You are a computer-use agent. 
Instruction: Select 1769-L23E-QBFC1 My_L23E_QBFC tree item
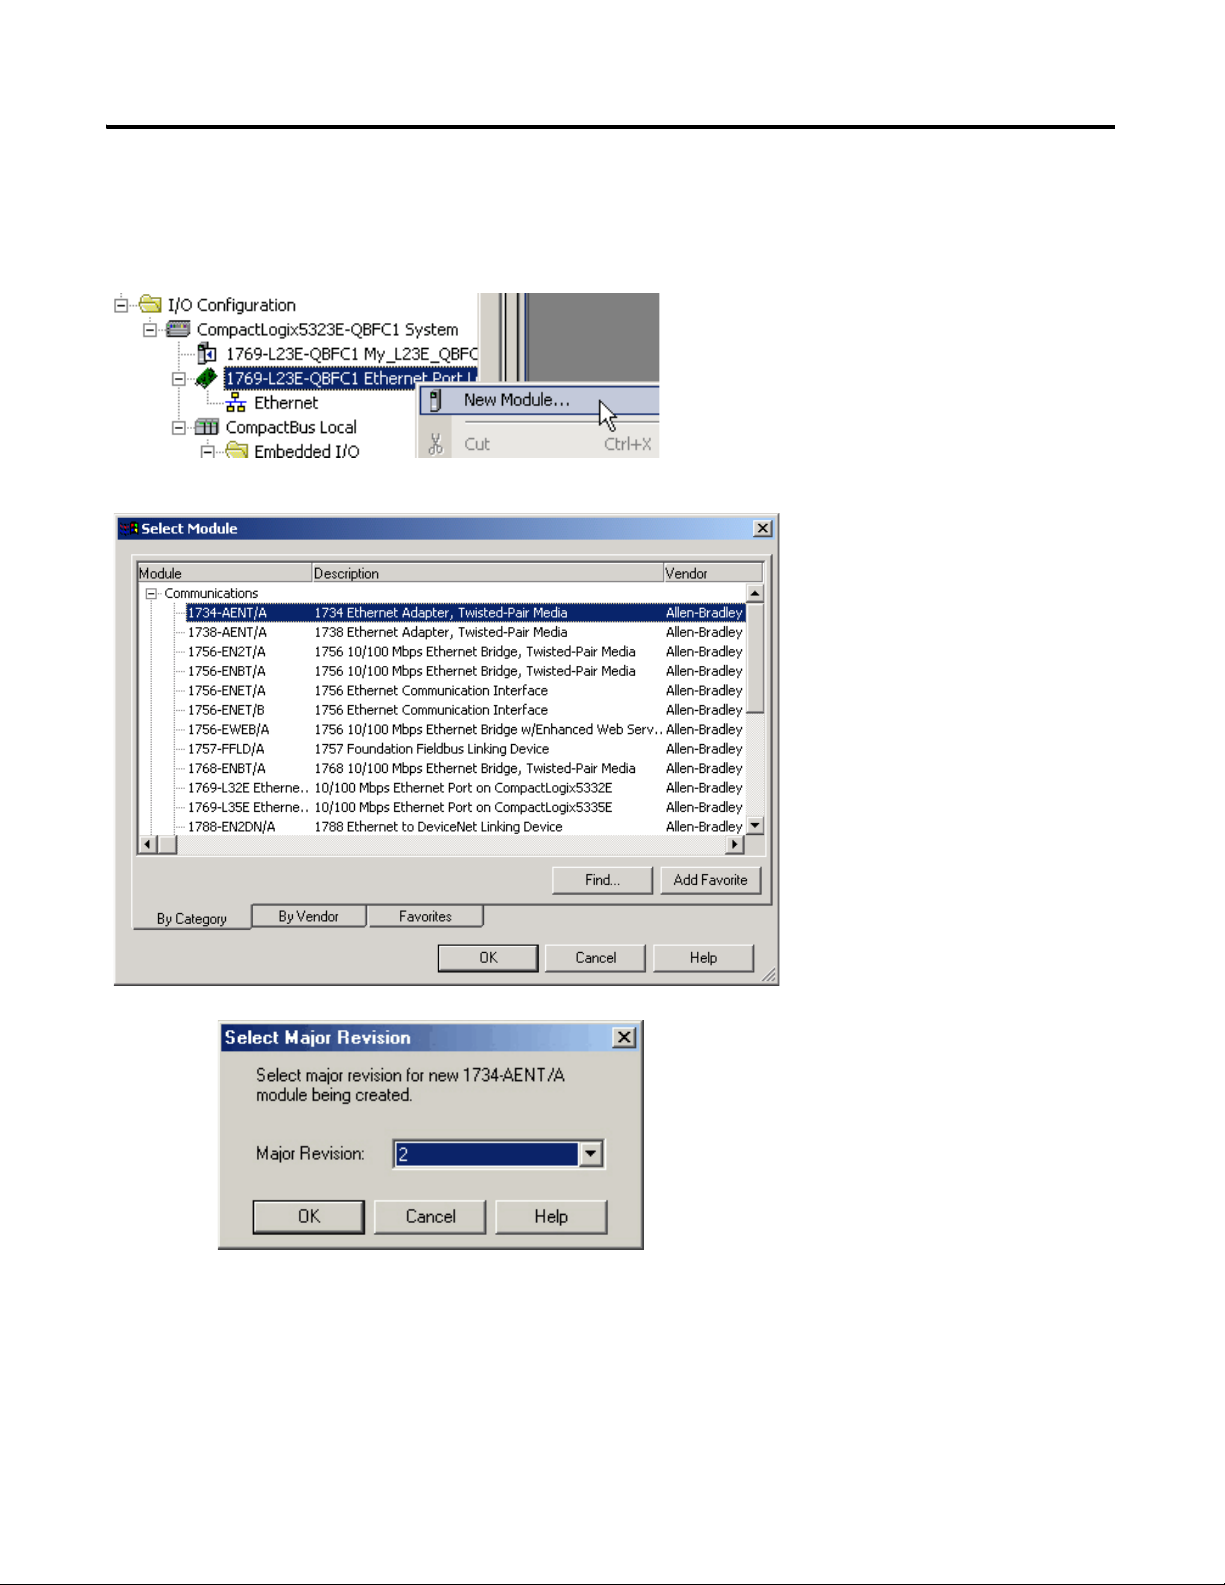tap(351, 353)
